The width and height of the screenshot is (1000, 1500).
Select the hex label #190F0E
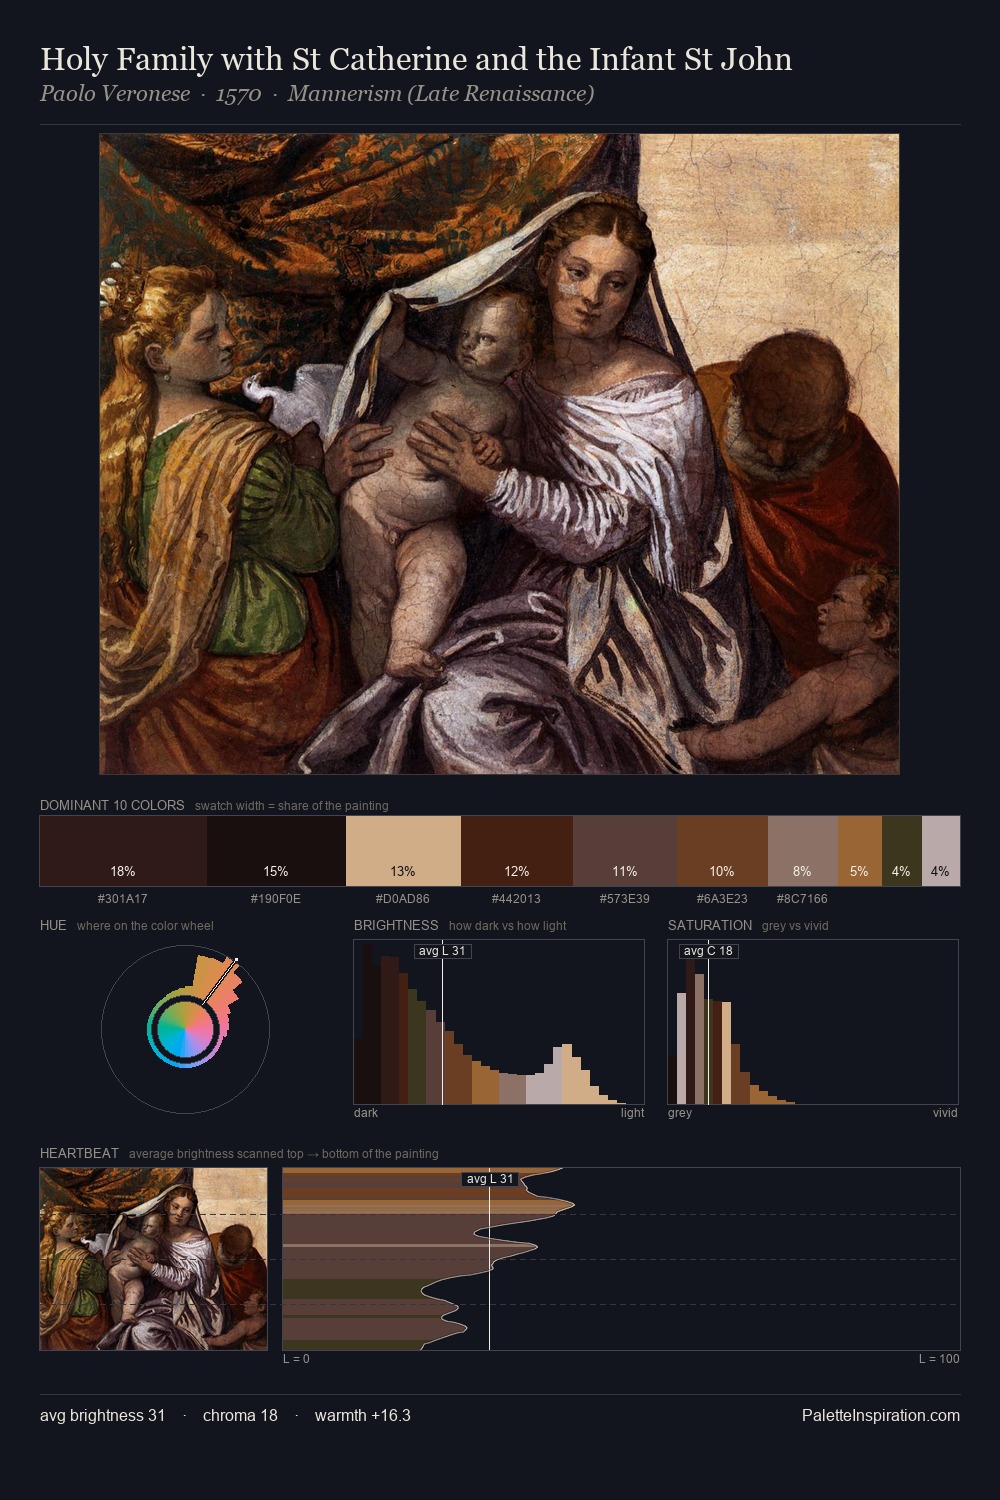[x=276, y=899]
